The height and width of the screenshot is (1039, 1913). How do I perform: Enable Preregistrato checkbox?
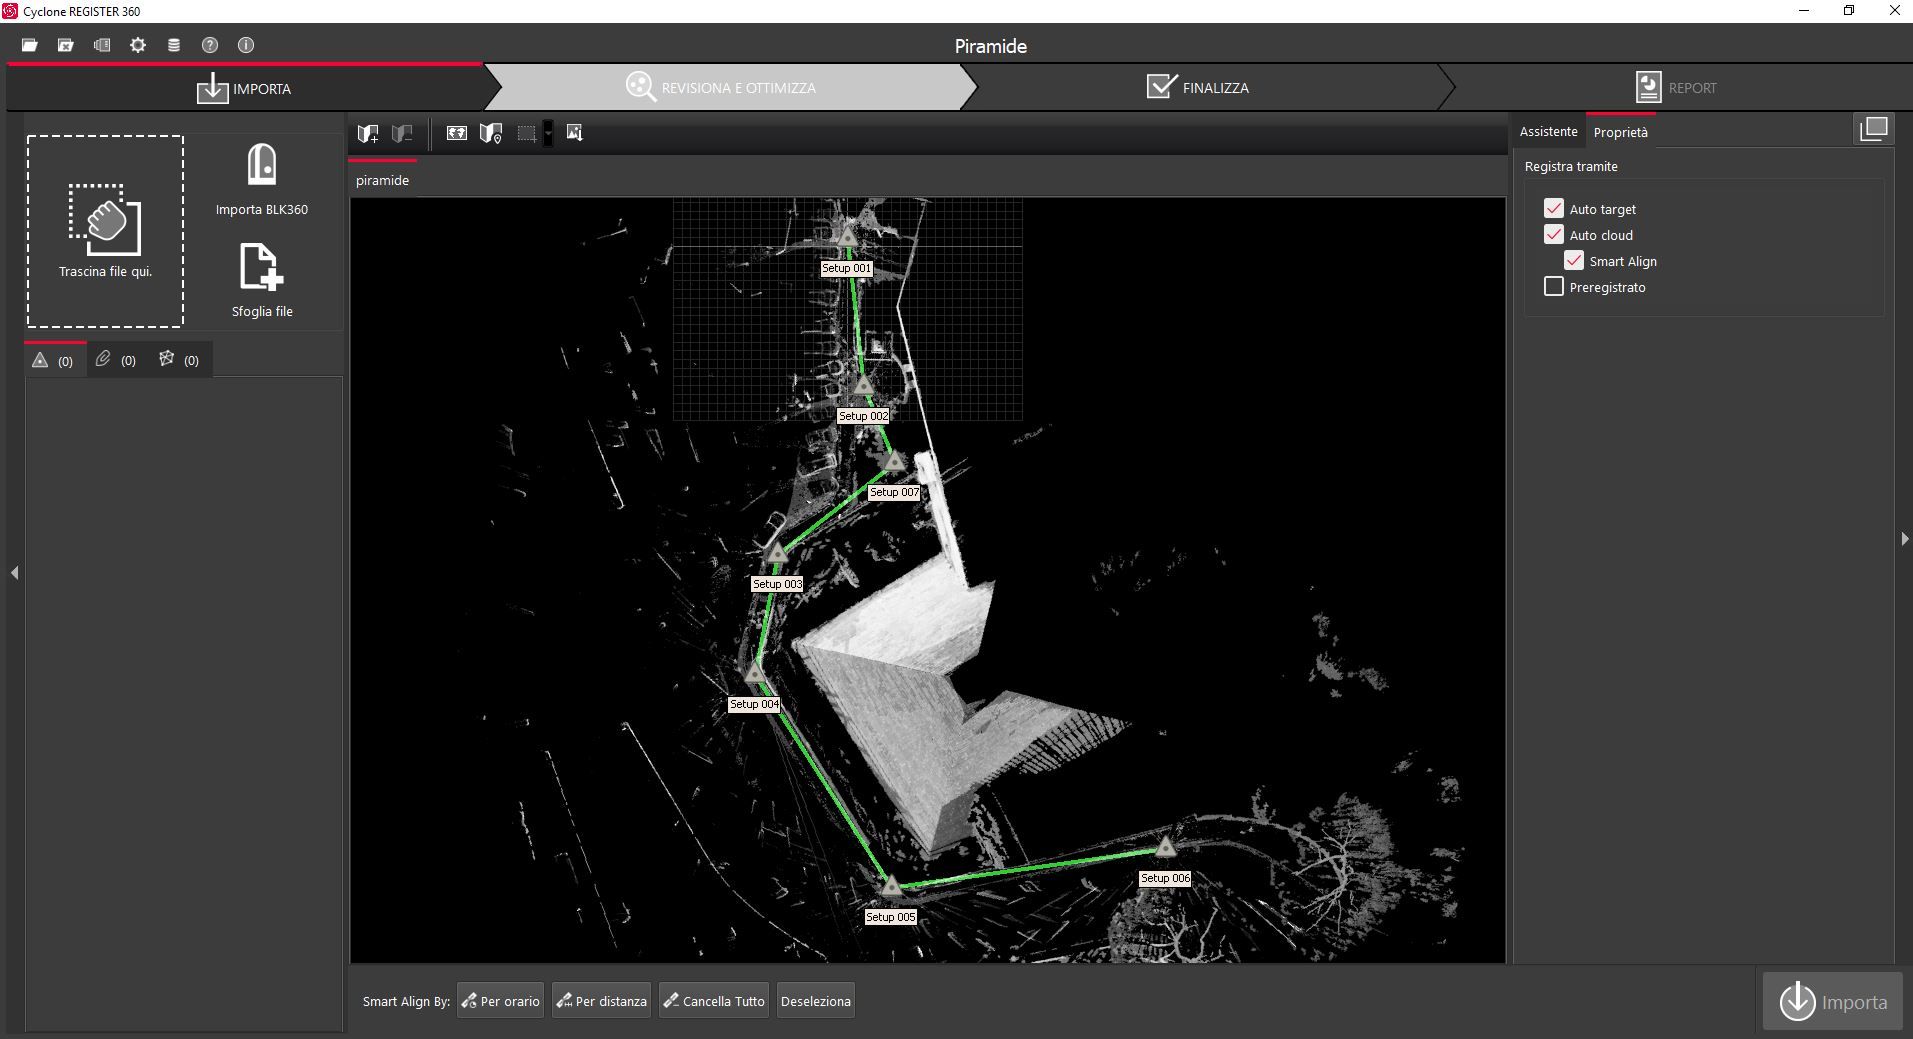(x=1554, y=286)
